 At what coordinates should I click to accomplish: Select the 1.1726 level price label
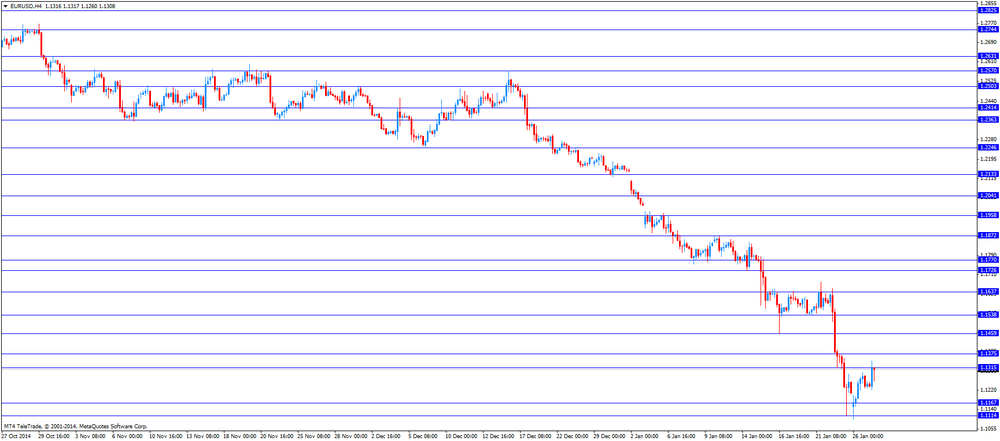[x=987, y=271]
